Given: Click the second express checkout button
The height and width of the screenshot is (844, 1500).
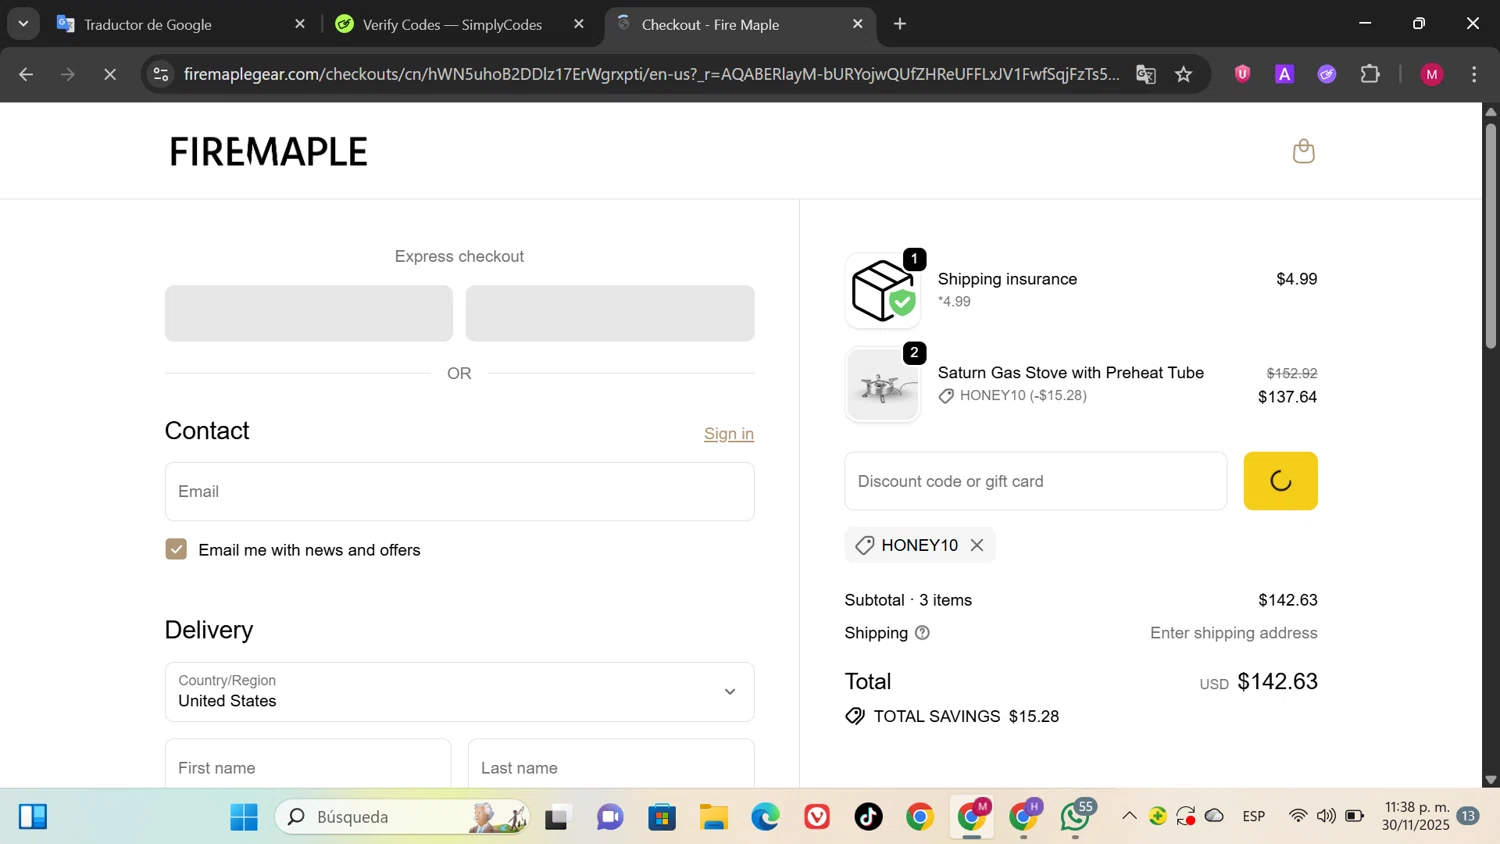Looking at the screenshot, I should pos(610,313).
